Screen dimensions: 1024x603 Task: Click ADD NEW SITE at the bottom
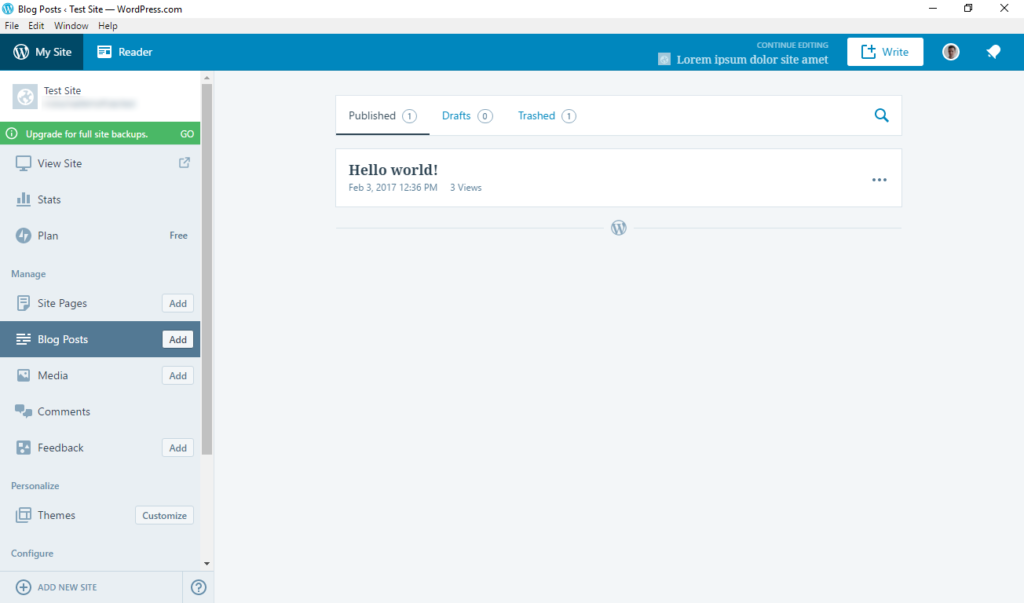[x=64, y=587]
